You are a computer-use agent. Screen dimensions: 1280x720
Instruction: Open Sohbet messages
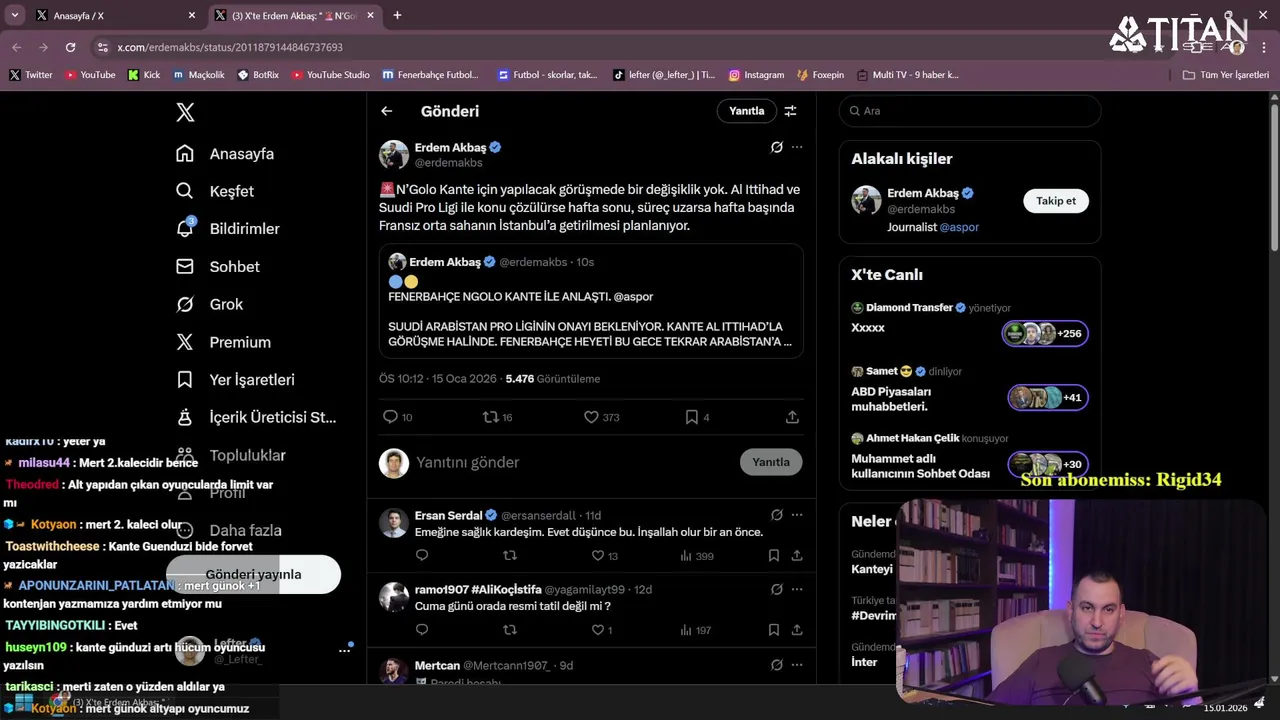[x=218, y=267]
